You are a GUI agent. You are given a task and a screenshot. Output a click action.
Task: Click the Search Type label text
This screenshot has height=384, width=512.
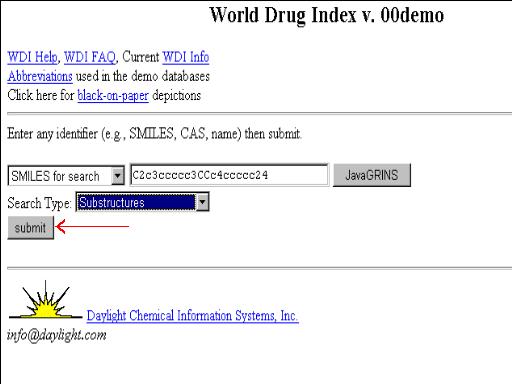point(39,203)
